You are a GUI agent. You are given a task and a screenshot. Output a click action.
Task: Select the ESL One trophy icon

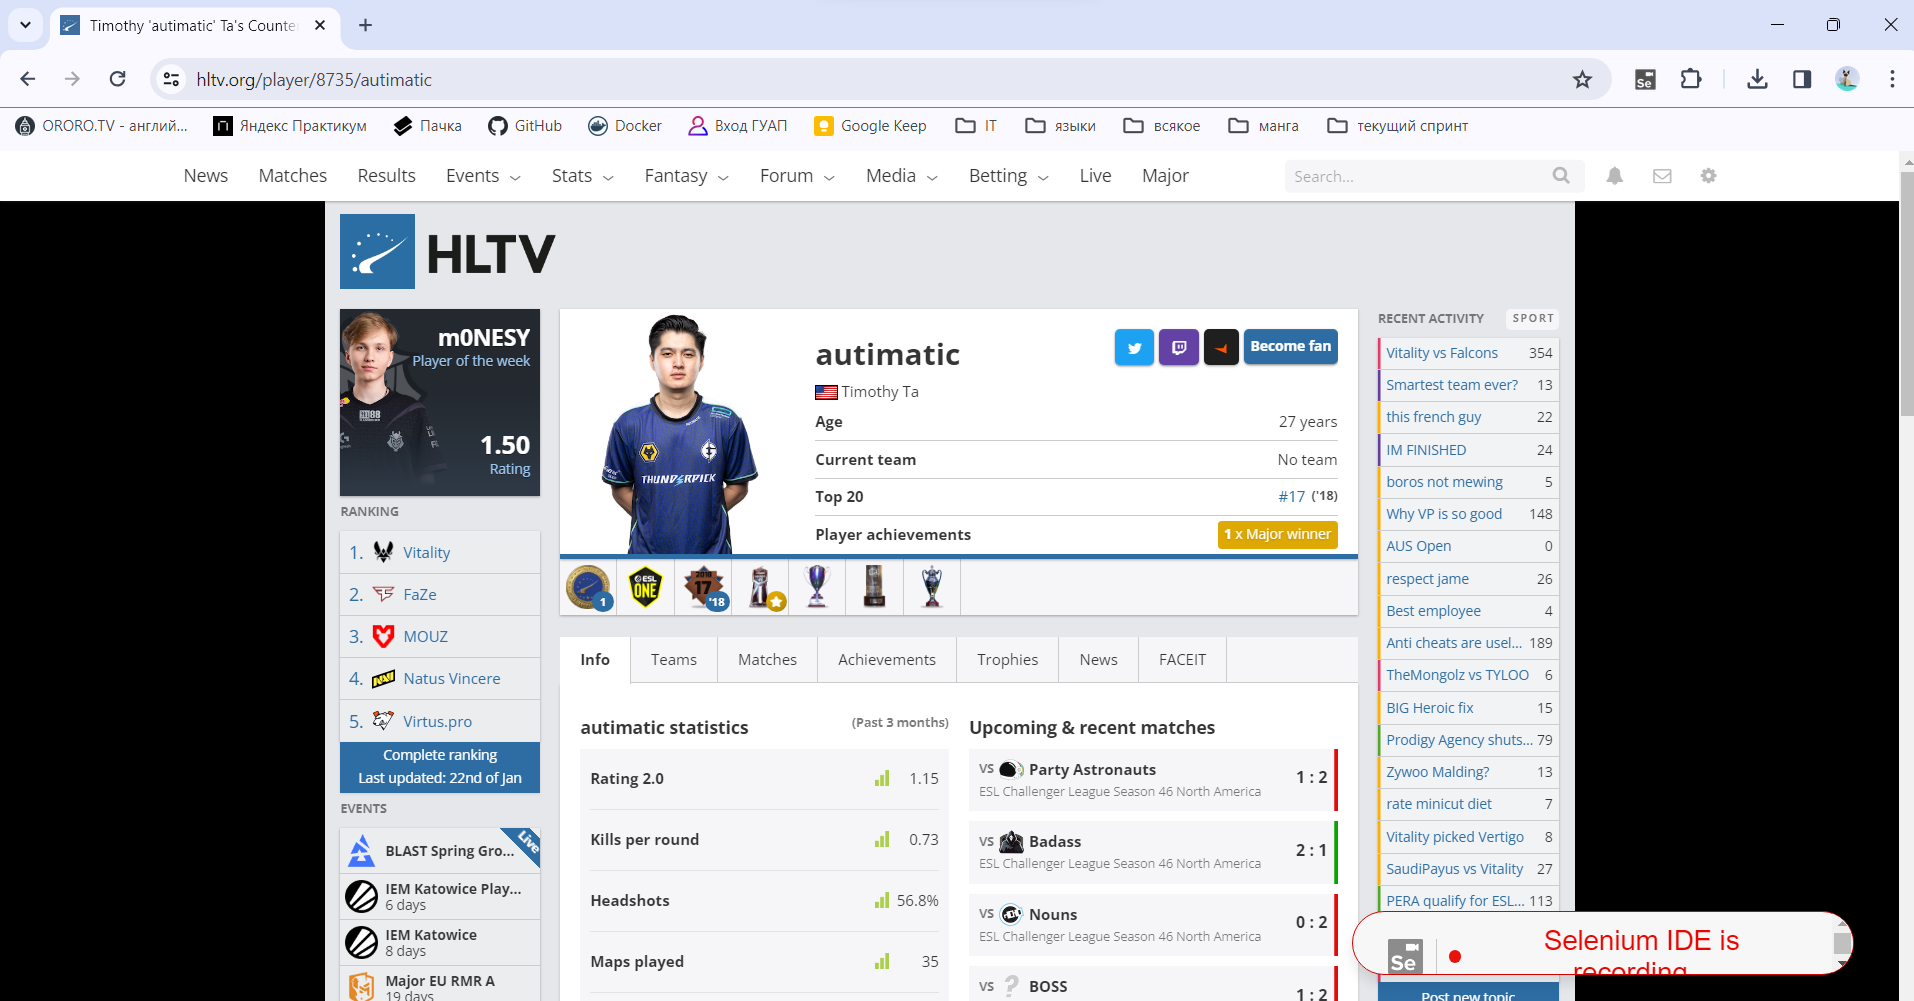tap(645, 587)
